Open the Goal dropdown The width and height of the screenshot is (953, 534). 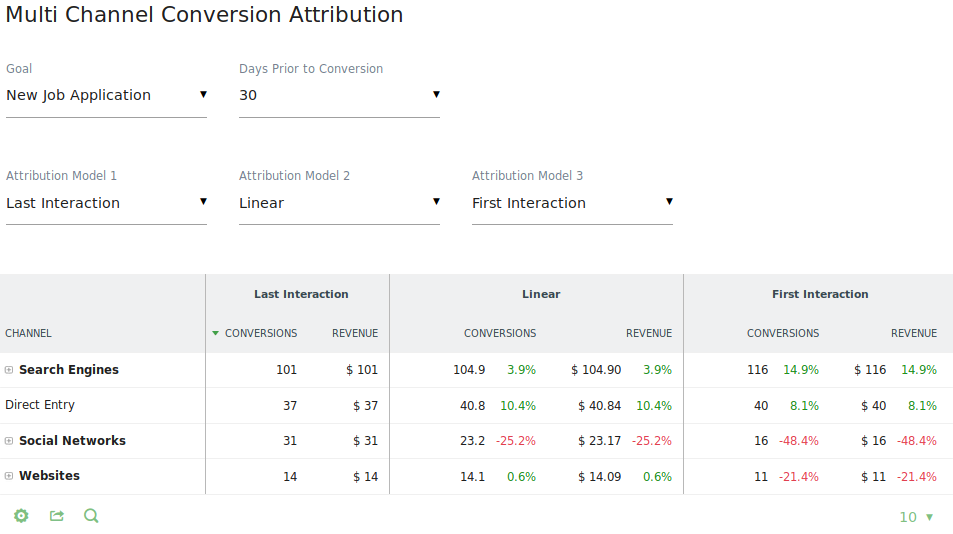coord(106,96)
